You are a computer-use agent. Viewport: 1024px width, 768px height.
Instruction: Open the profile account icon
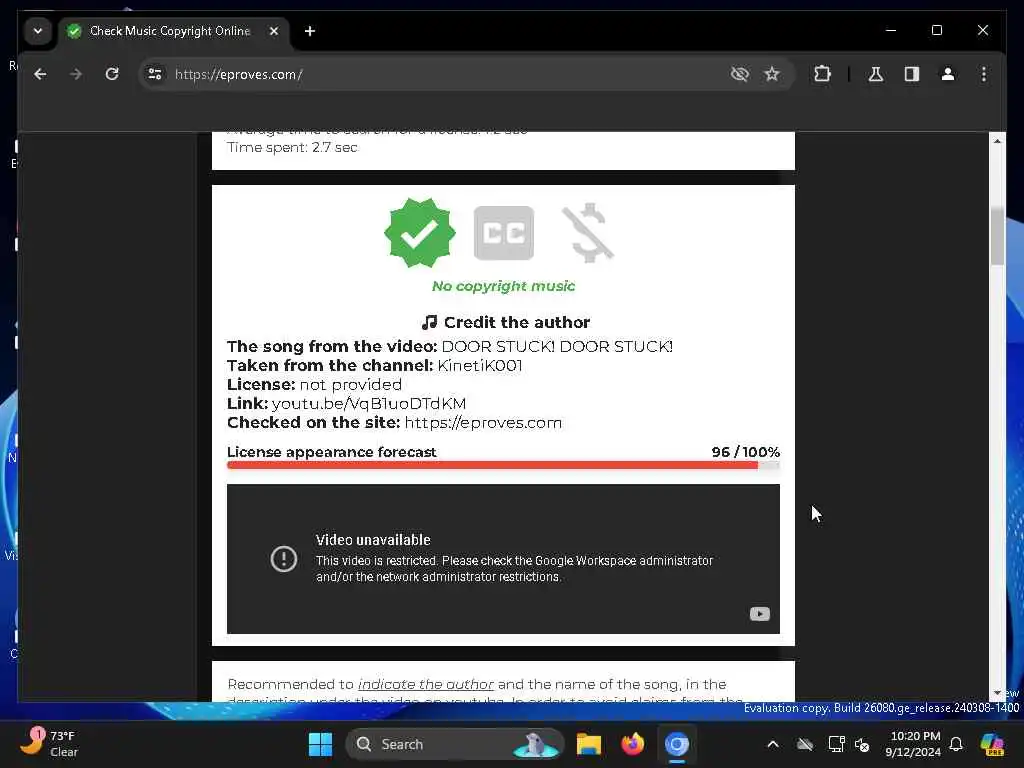point(948,74)
